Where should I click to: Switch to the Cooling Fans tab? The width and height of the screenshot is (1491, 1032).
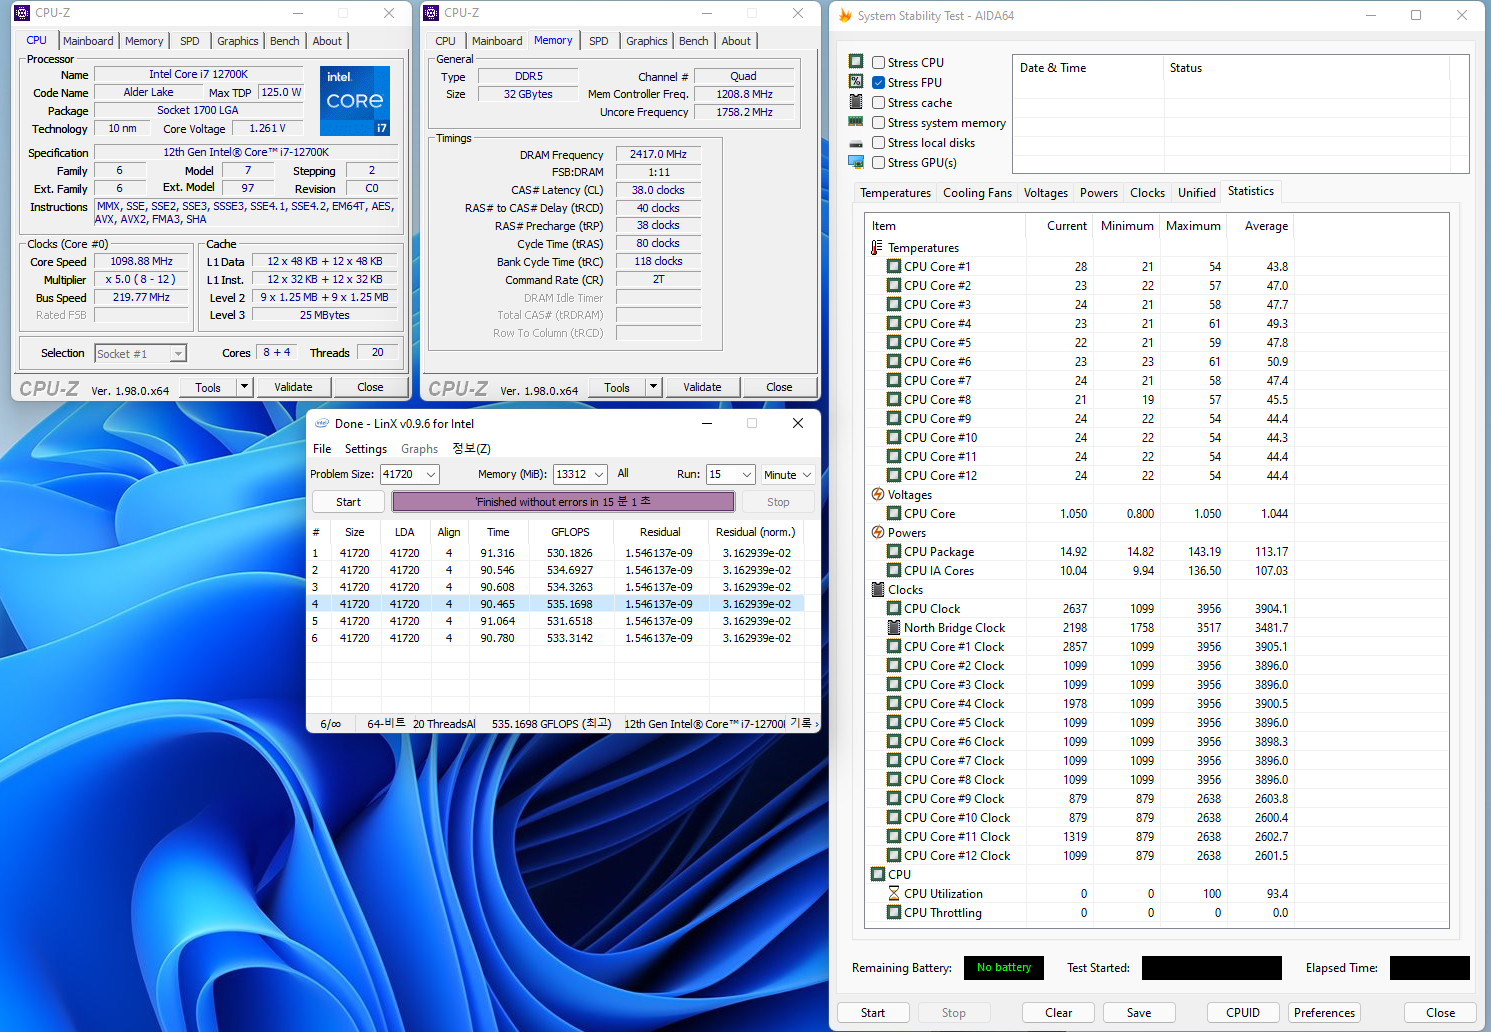point(977,193)
